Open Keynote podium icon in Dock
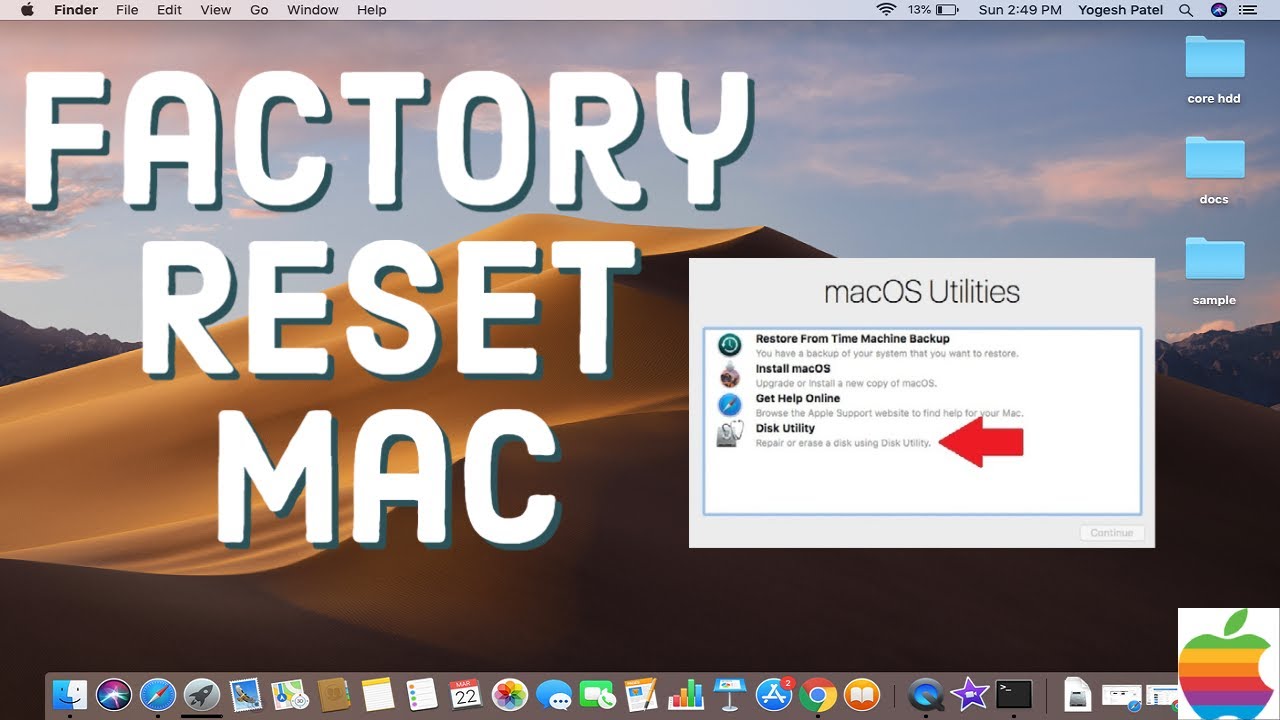 coord(729,694)
